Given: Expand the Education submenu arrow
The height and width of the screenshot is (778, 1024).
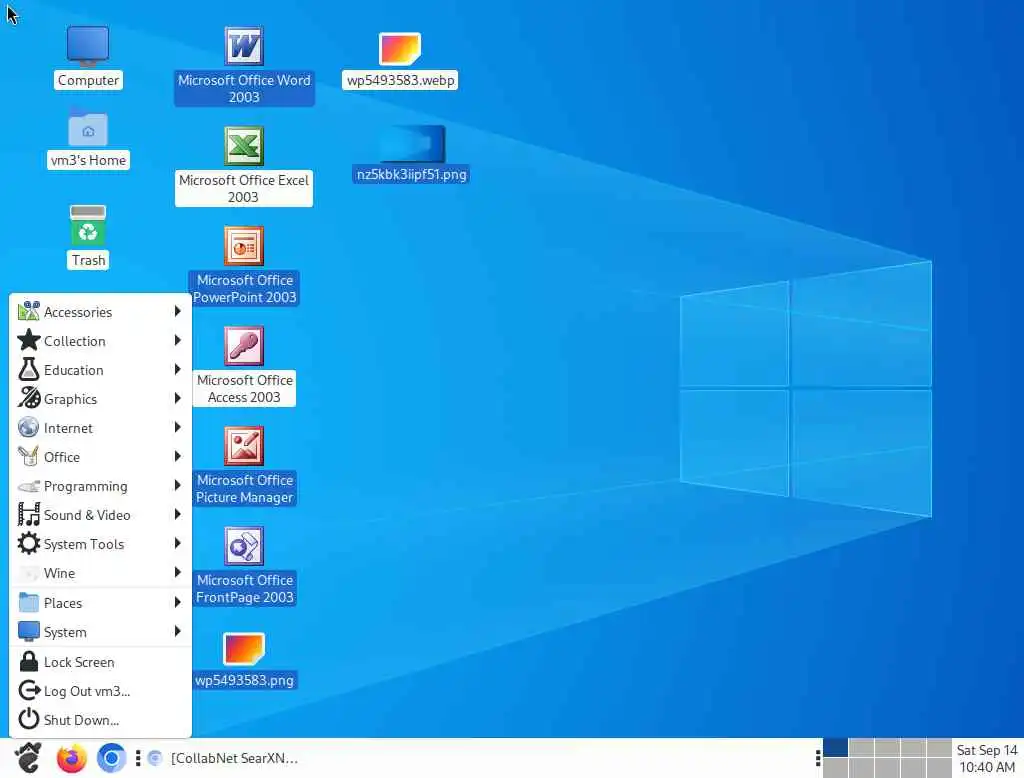Looking at the screenshot, I should point(177,370).
